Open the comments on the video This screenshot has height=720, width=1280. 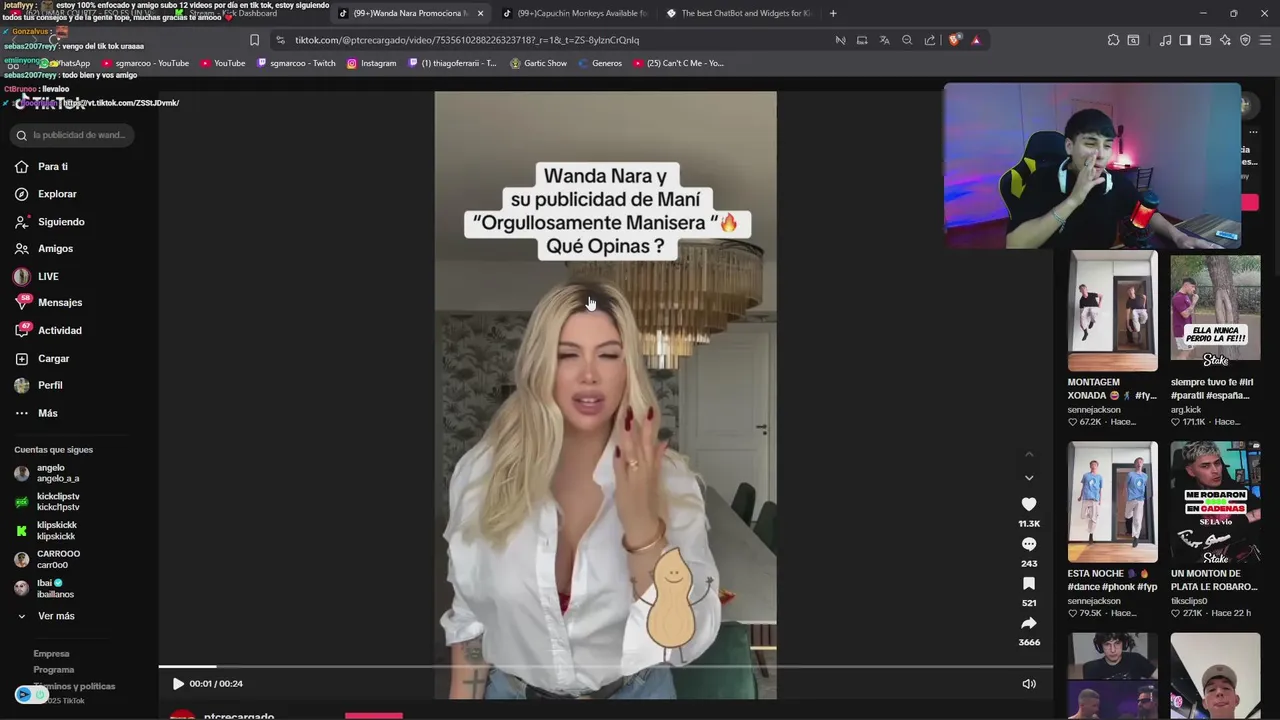tap(1029, 545)
